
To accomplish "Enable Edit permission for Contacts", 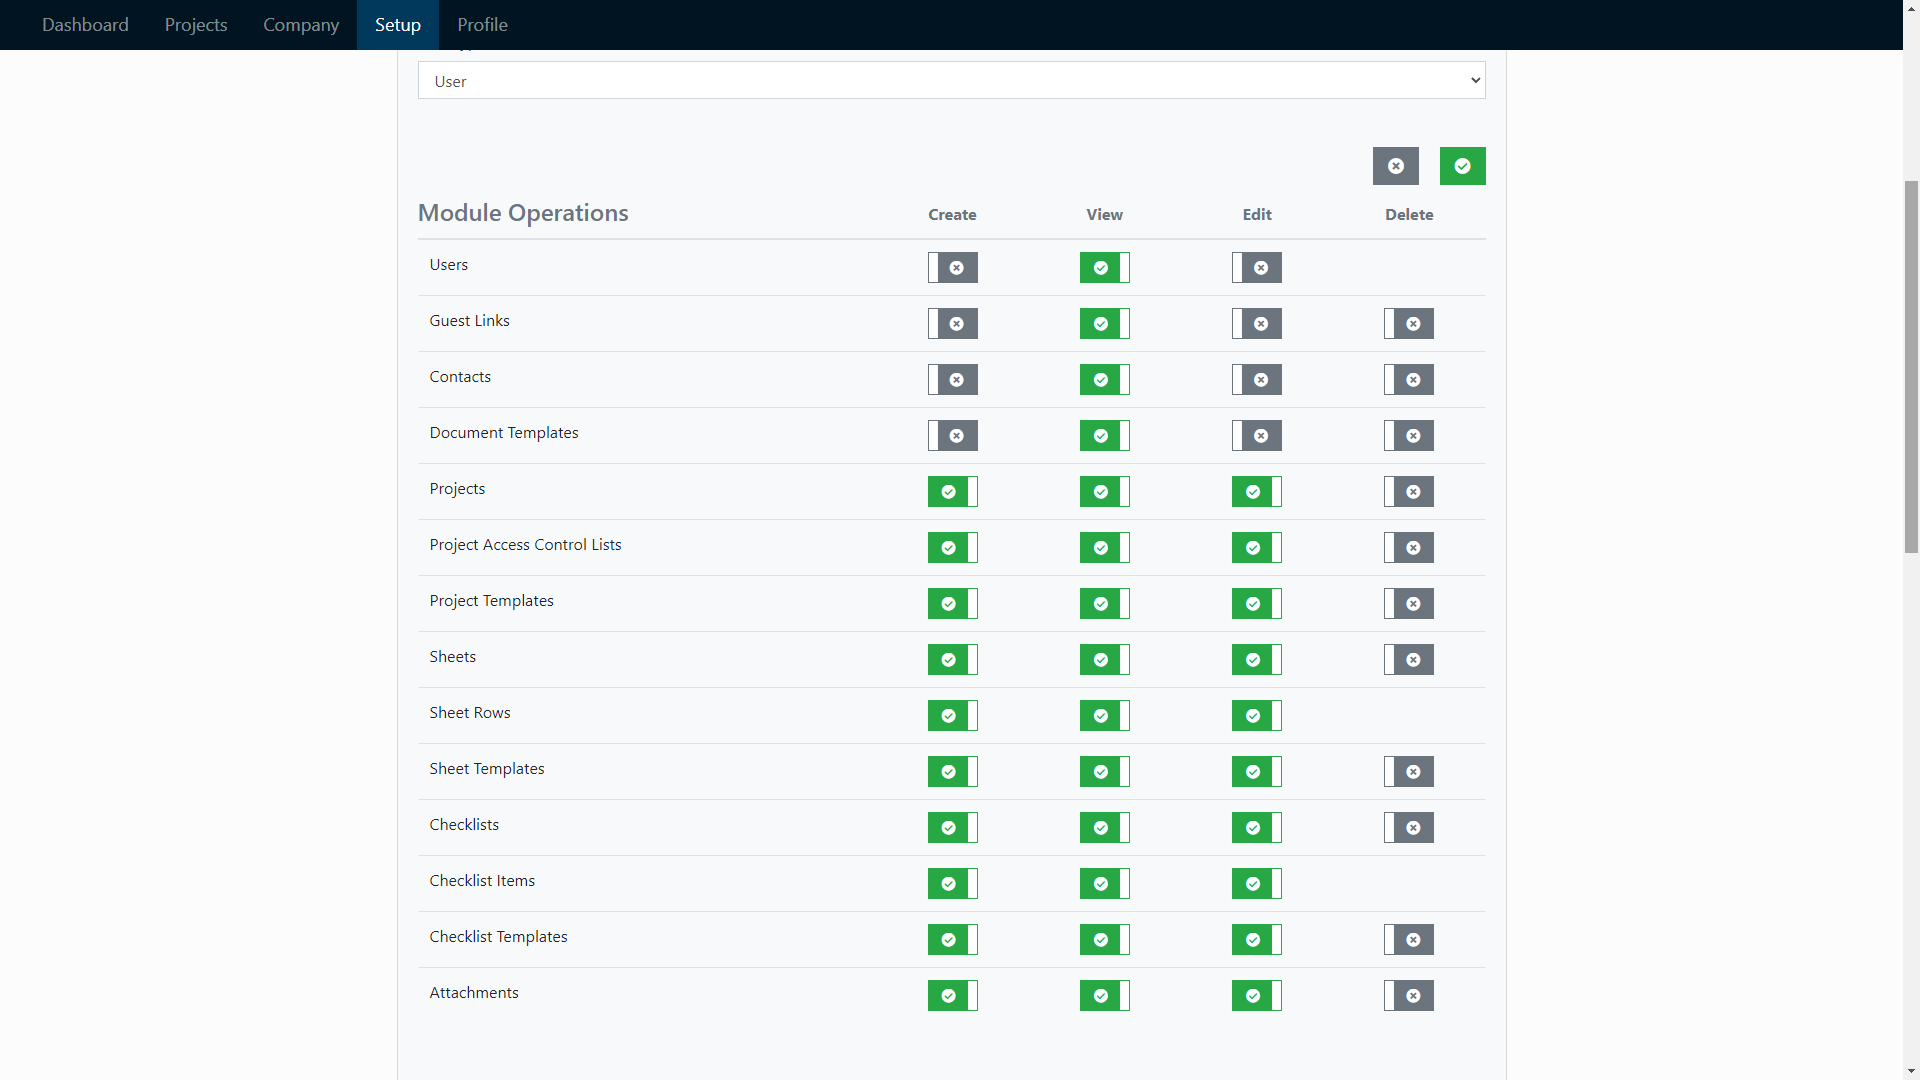I will 1256,379.
